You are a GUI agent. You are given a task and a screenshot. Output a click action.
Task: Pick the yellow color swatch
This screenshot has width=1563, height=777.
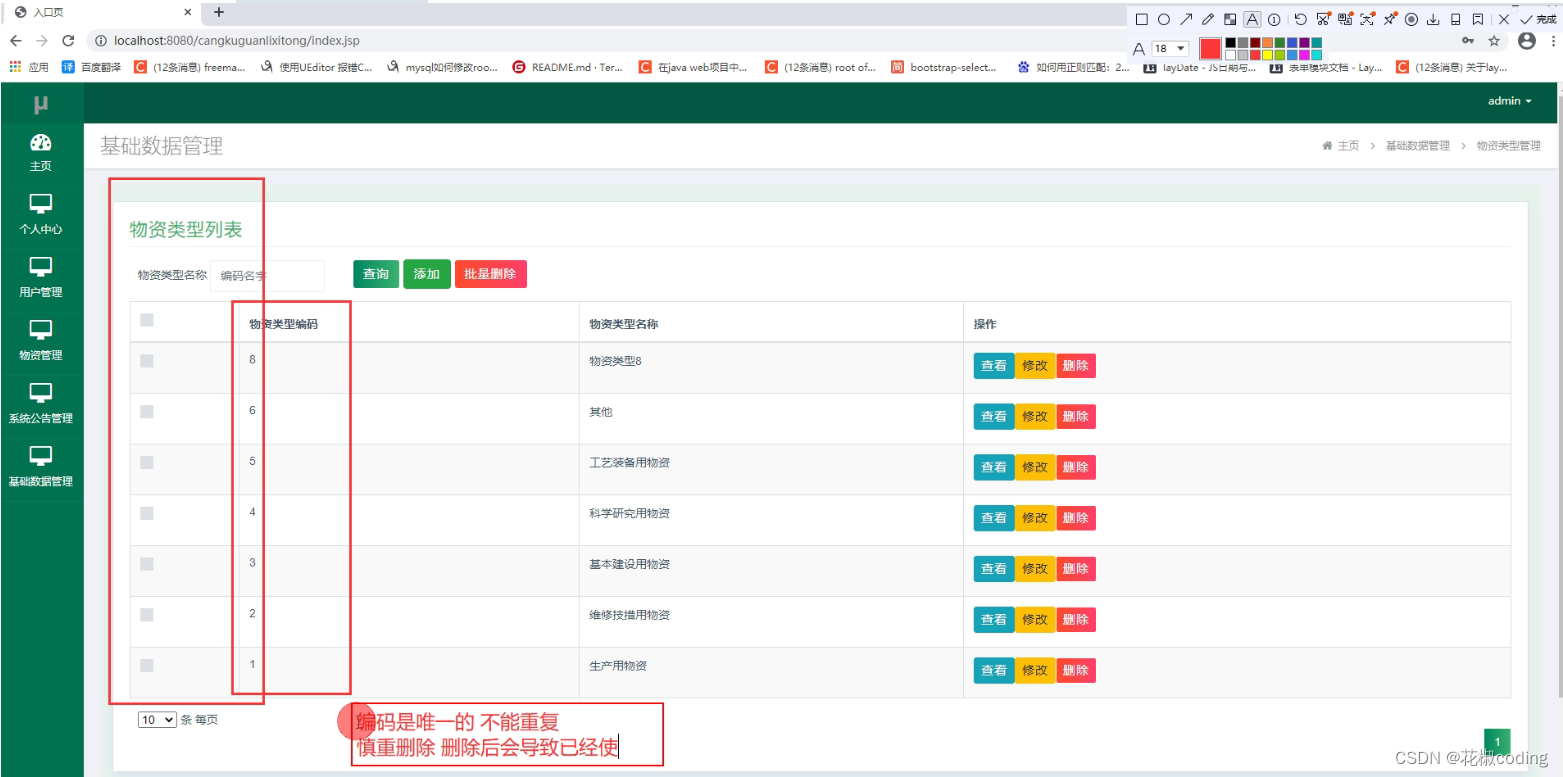click(1267, 55)
